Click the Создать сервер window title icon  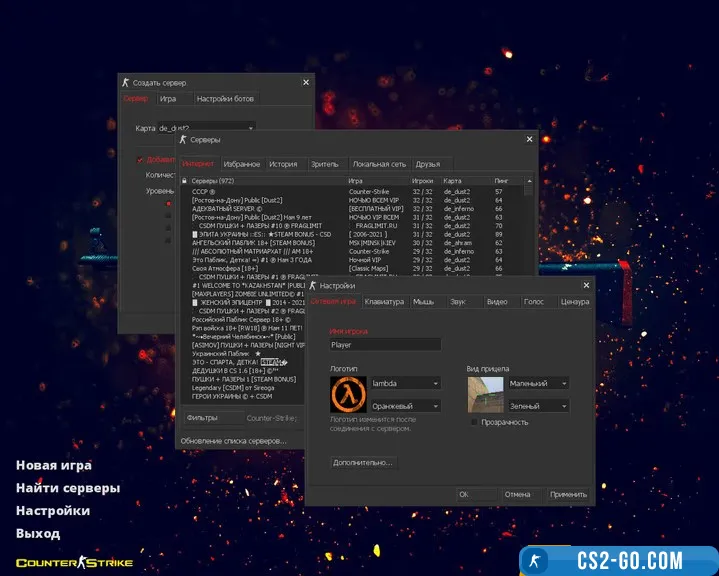(x=126, y=82)
